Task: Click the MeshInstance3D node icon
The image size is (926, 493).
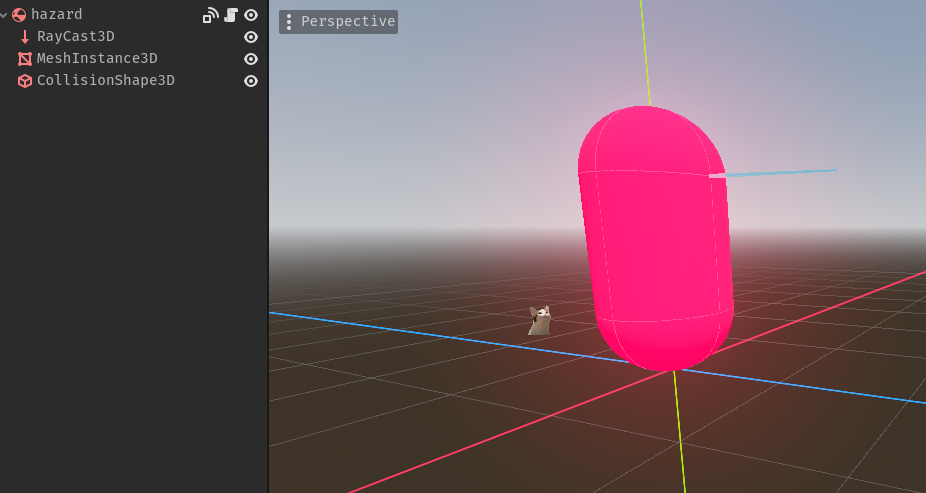Action: click(x=25, y=59)
